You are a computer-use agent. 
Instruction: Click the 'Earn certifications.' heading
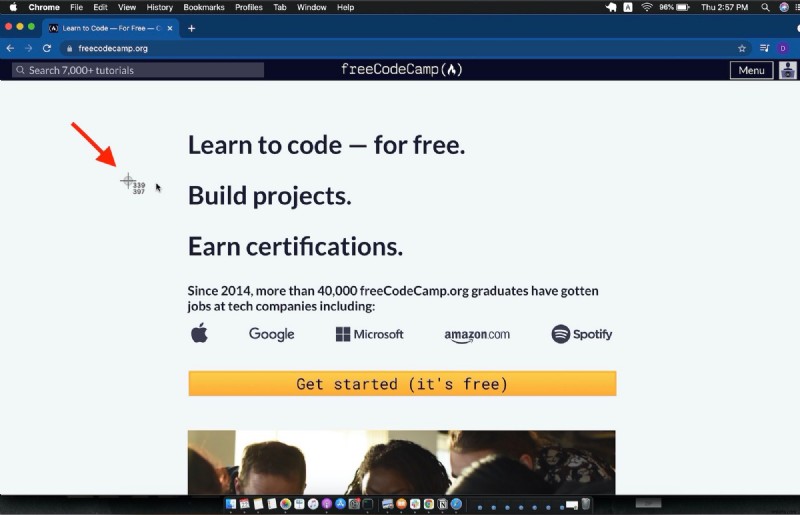(x=295, y=247)
